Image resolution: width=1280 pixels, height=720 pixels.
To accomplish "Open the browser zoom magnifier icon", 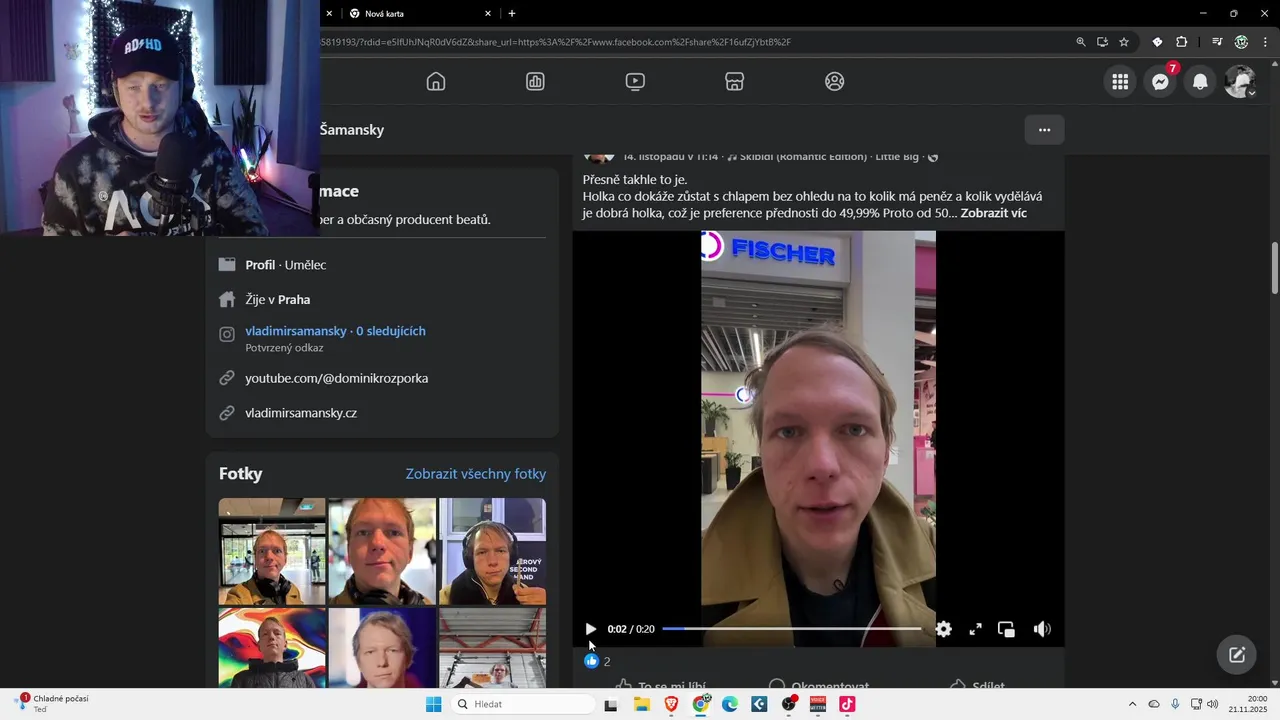I will click(1081, 42).
